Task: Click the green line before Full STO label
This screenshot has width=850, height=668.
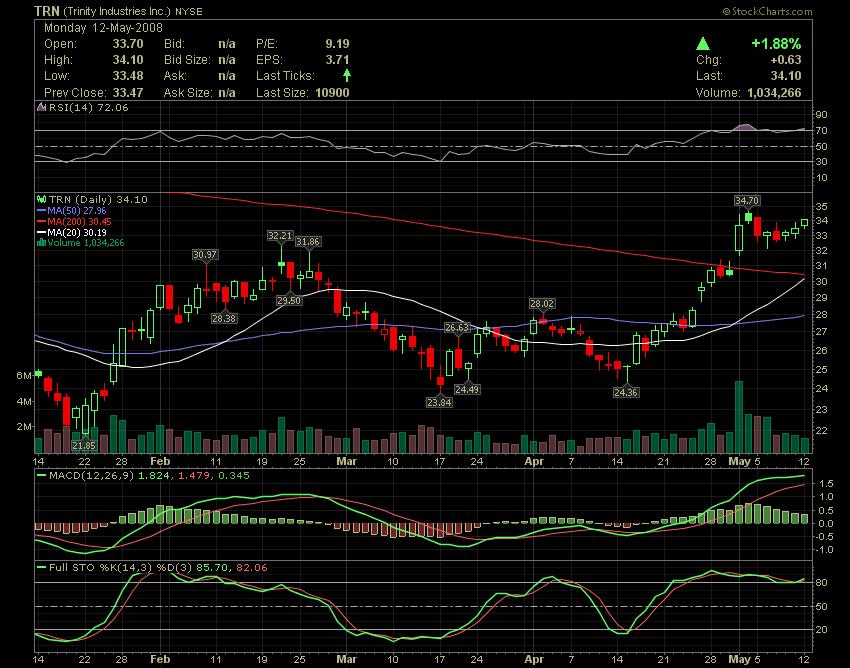Action: pos(41,568)
